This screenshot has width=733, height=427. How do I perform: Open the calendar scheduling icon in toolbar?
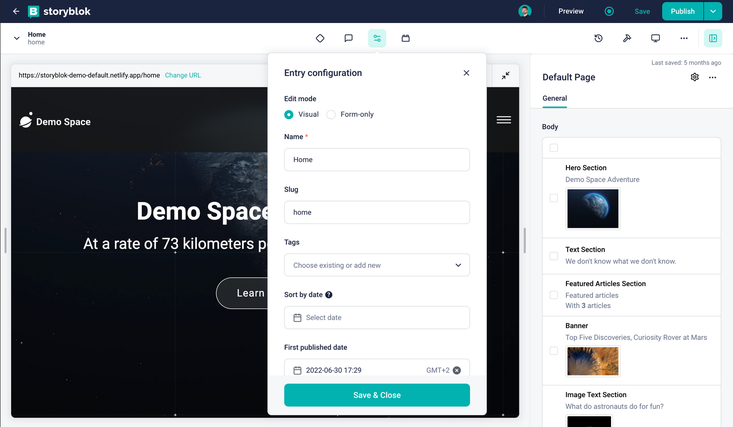point(405,38)
